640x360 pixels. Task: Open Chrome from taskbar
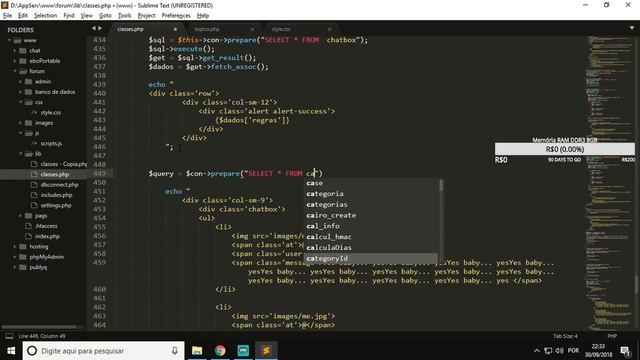(220, 351)
